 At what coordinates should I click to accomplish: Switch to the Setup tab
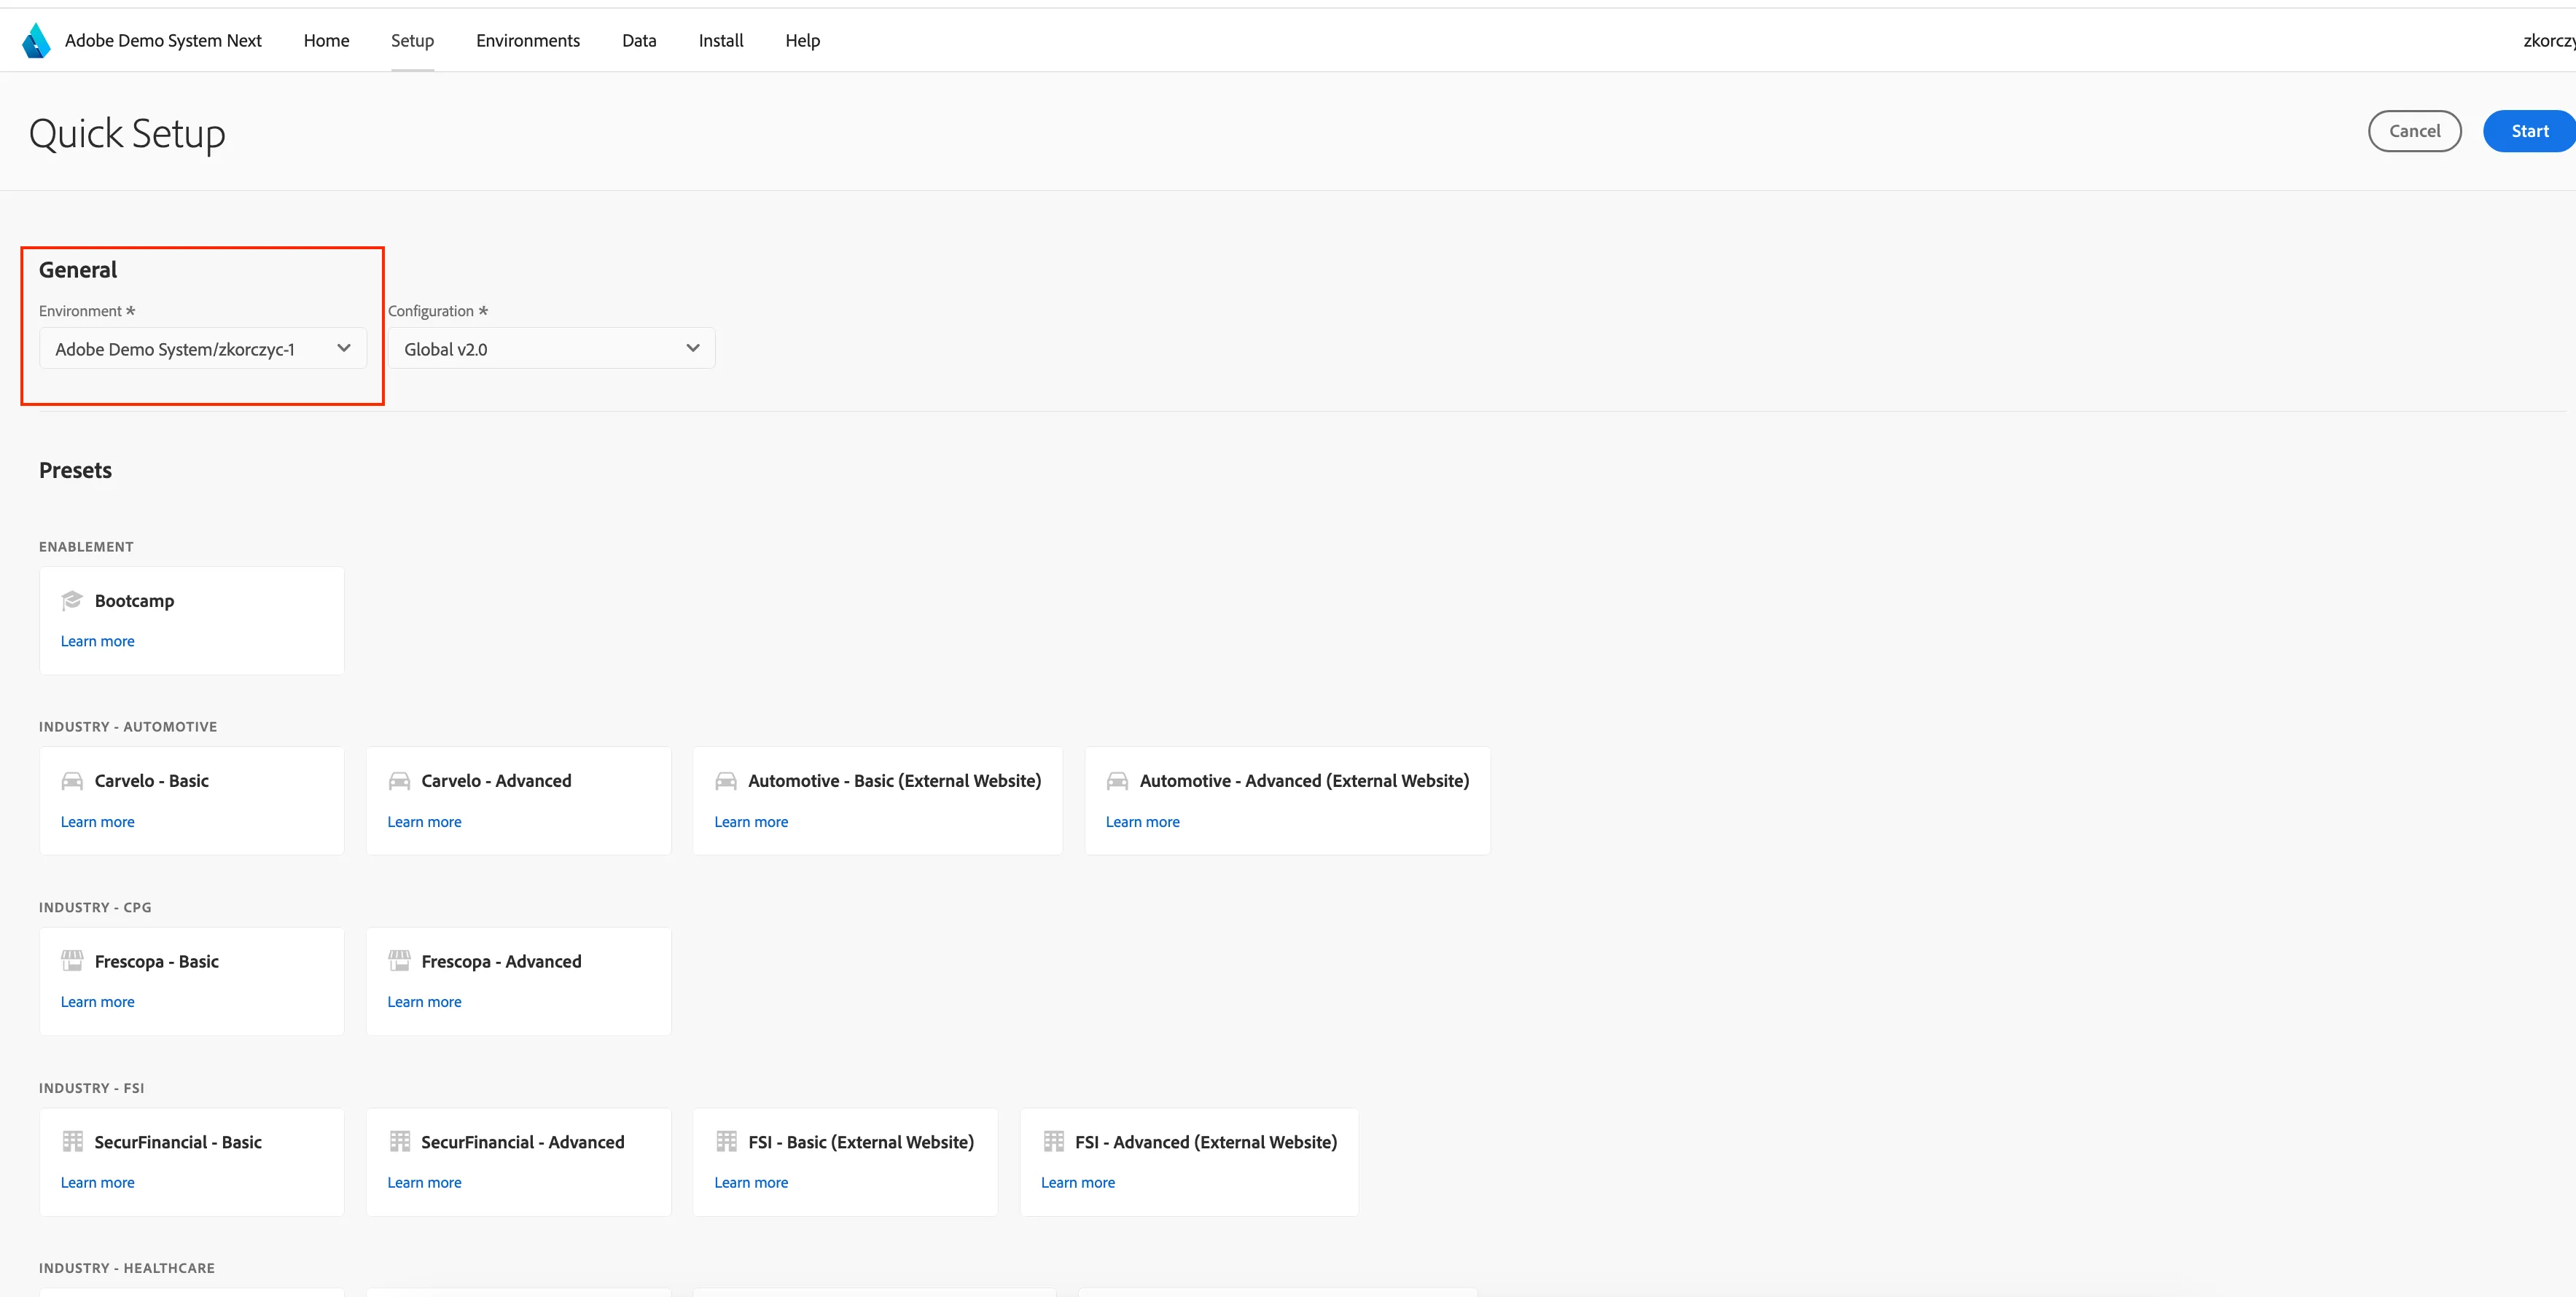tap(412, 41)
